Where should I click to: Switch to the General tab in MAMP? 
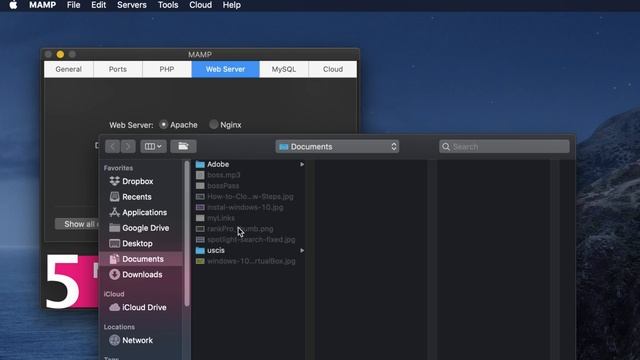(69, 69)
